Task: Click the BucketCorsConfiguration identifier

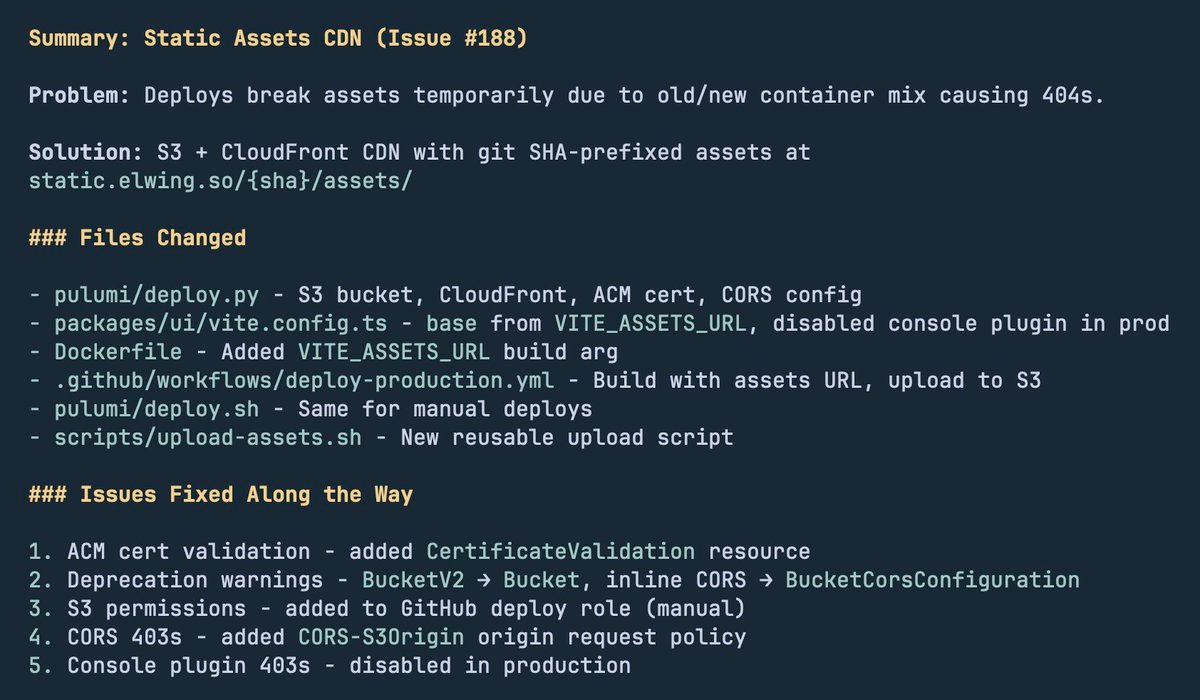Action: click(932, 580)
